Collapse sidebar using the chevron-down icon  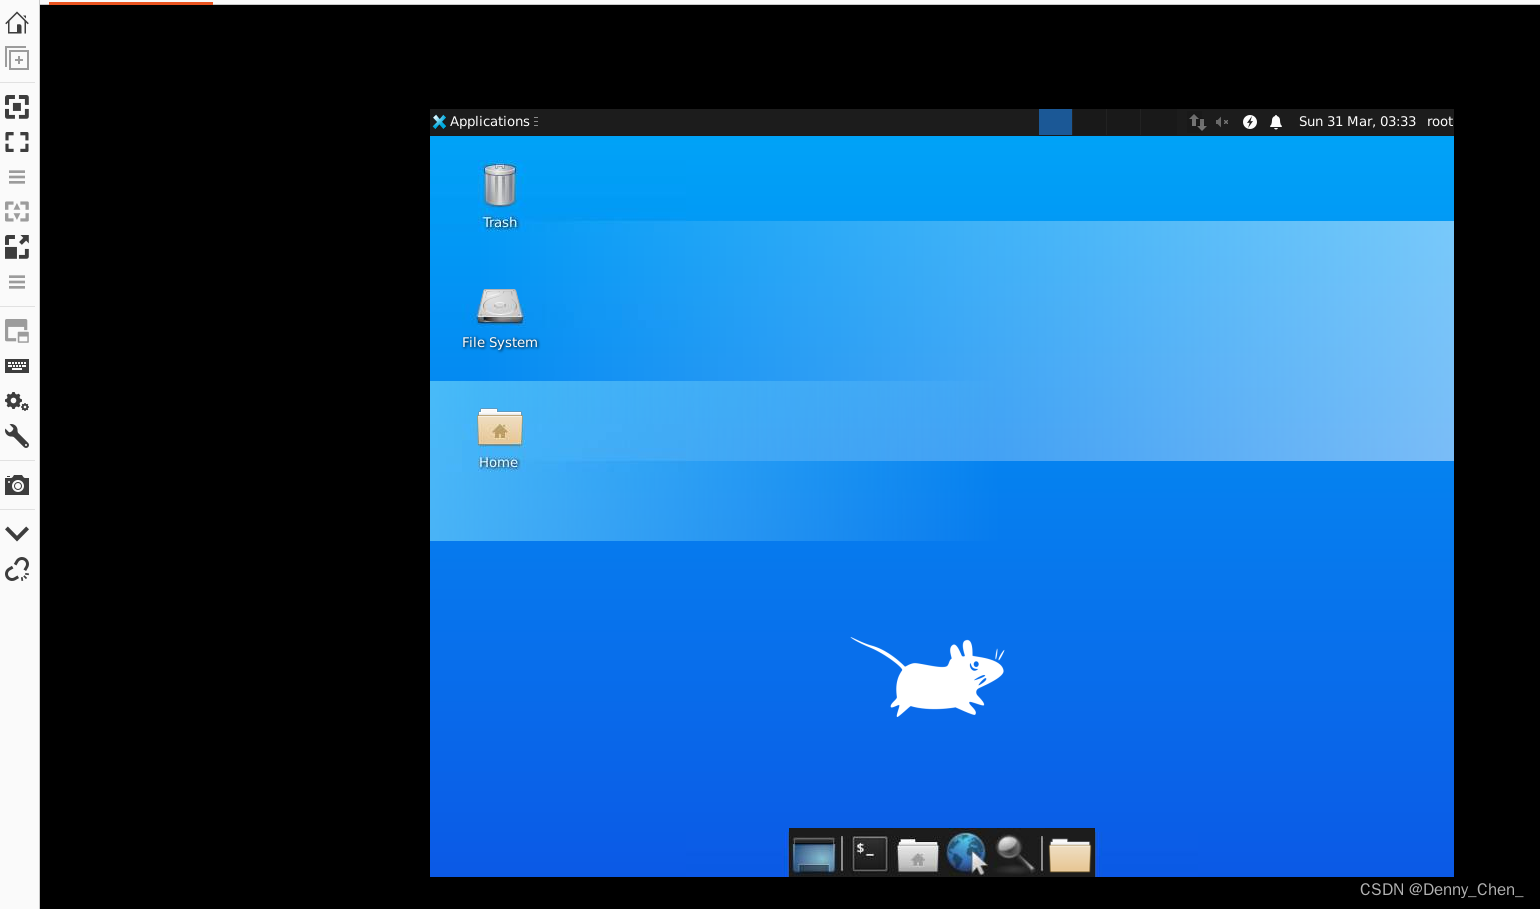coord(17,534)
